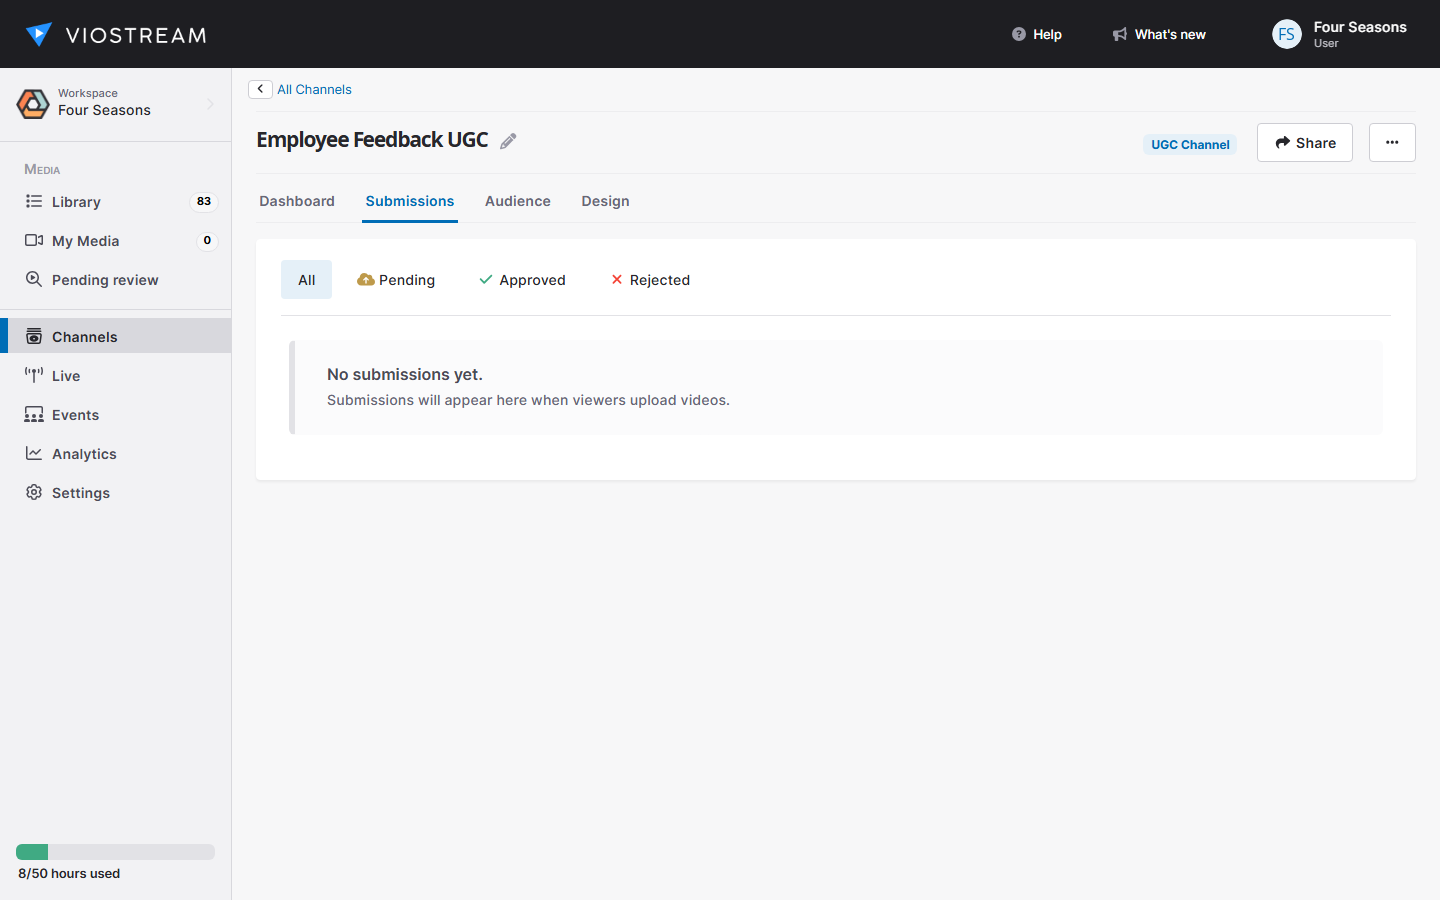Image resolution: width=1440 pixels, height=900 pixels.
Task: Click the Library list icon
Action: point(34,201)
